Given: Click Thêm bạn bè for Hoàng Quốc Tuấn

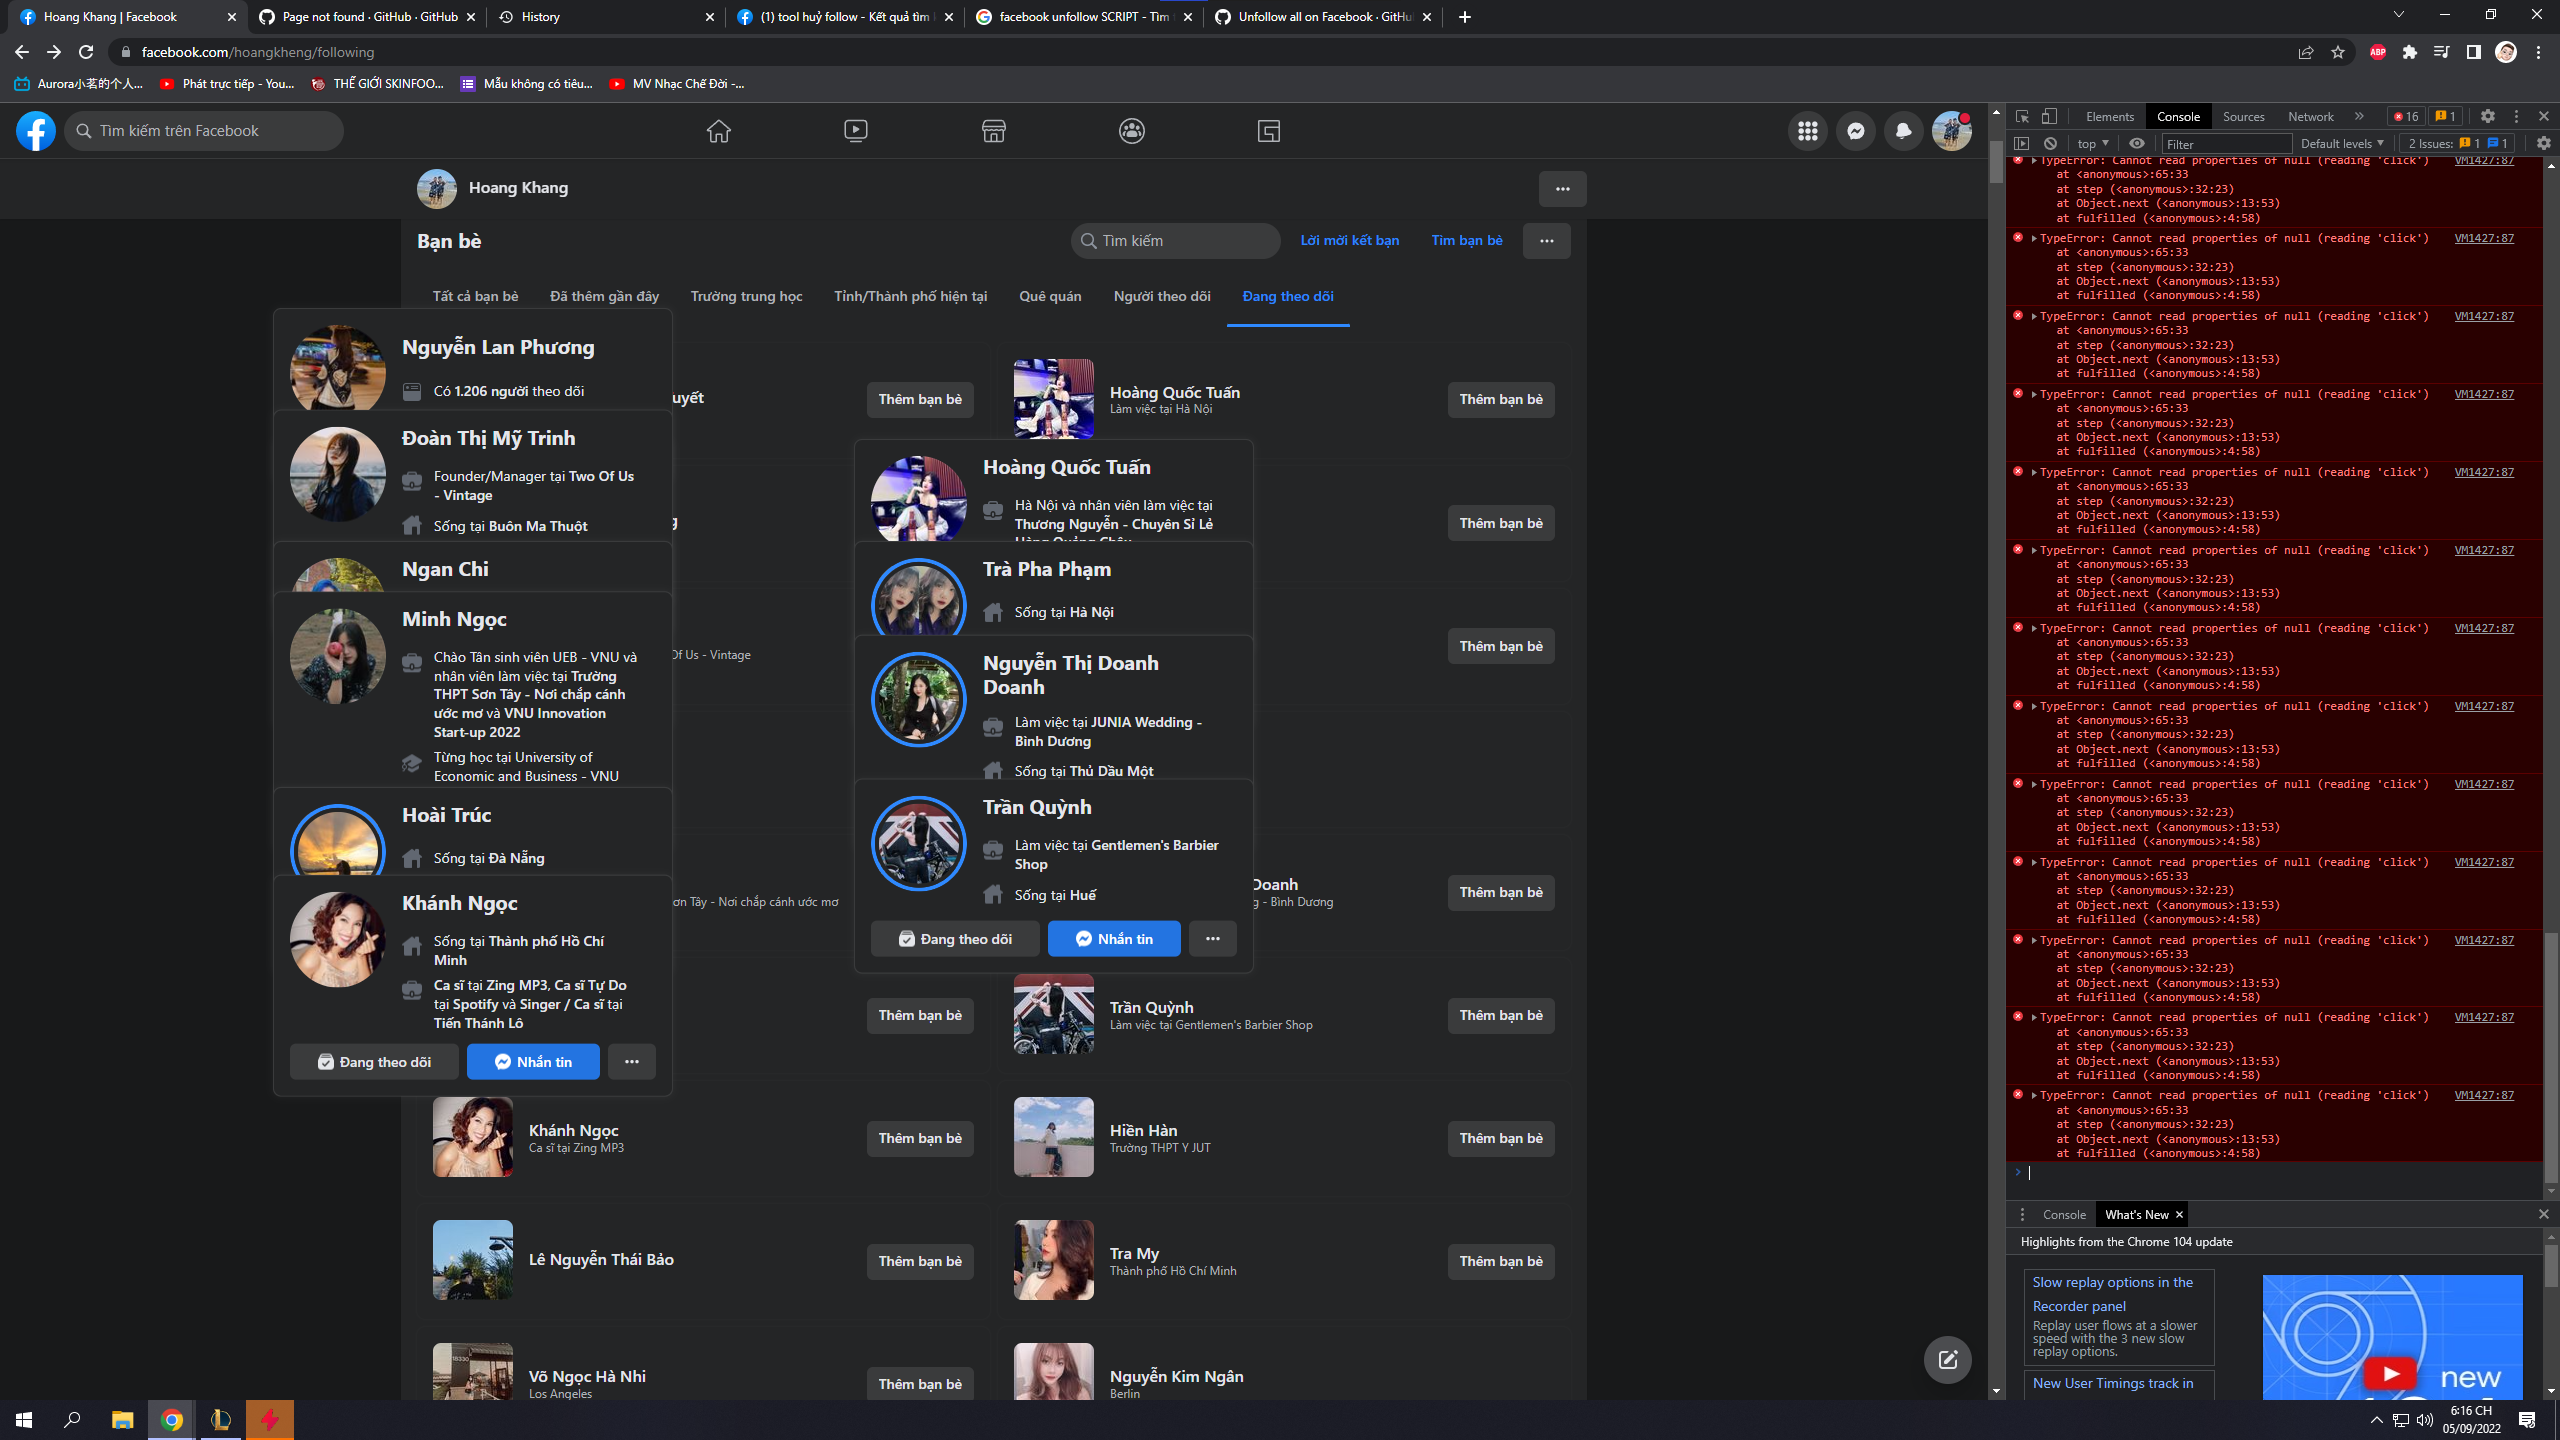Looking at the screenshot, I should (1500, 400).
